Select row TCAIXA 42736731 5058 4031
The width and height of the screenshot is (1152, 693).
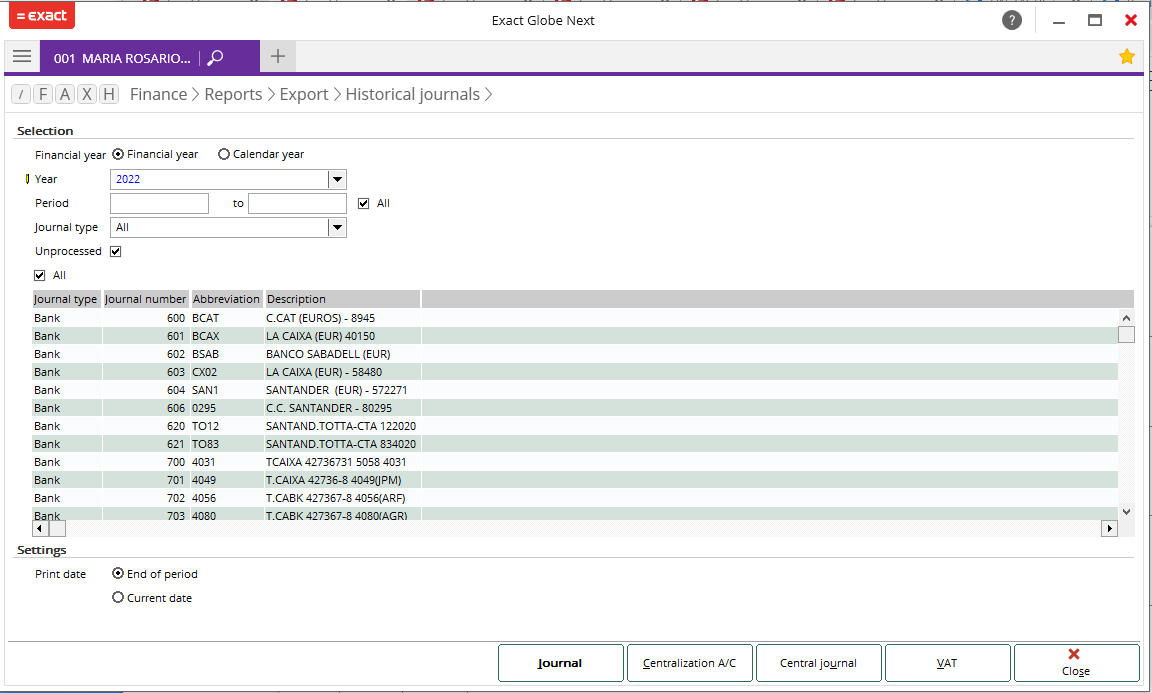click(575, 462)
